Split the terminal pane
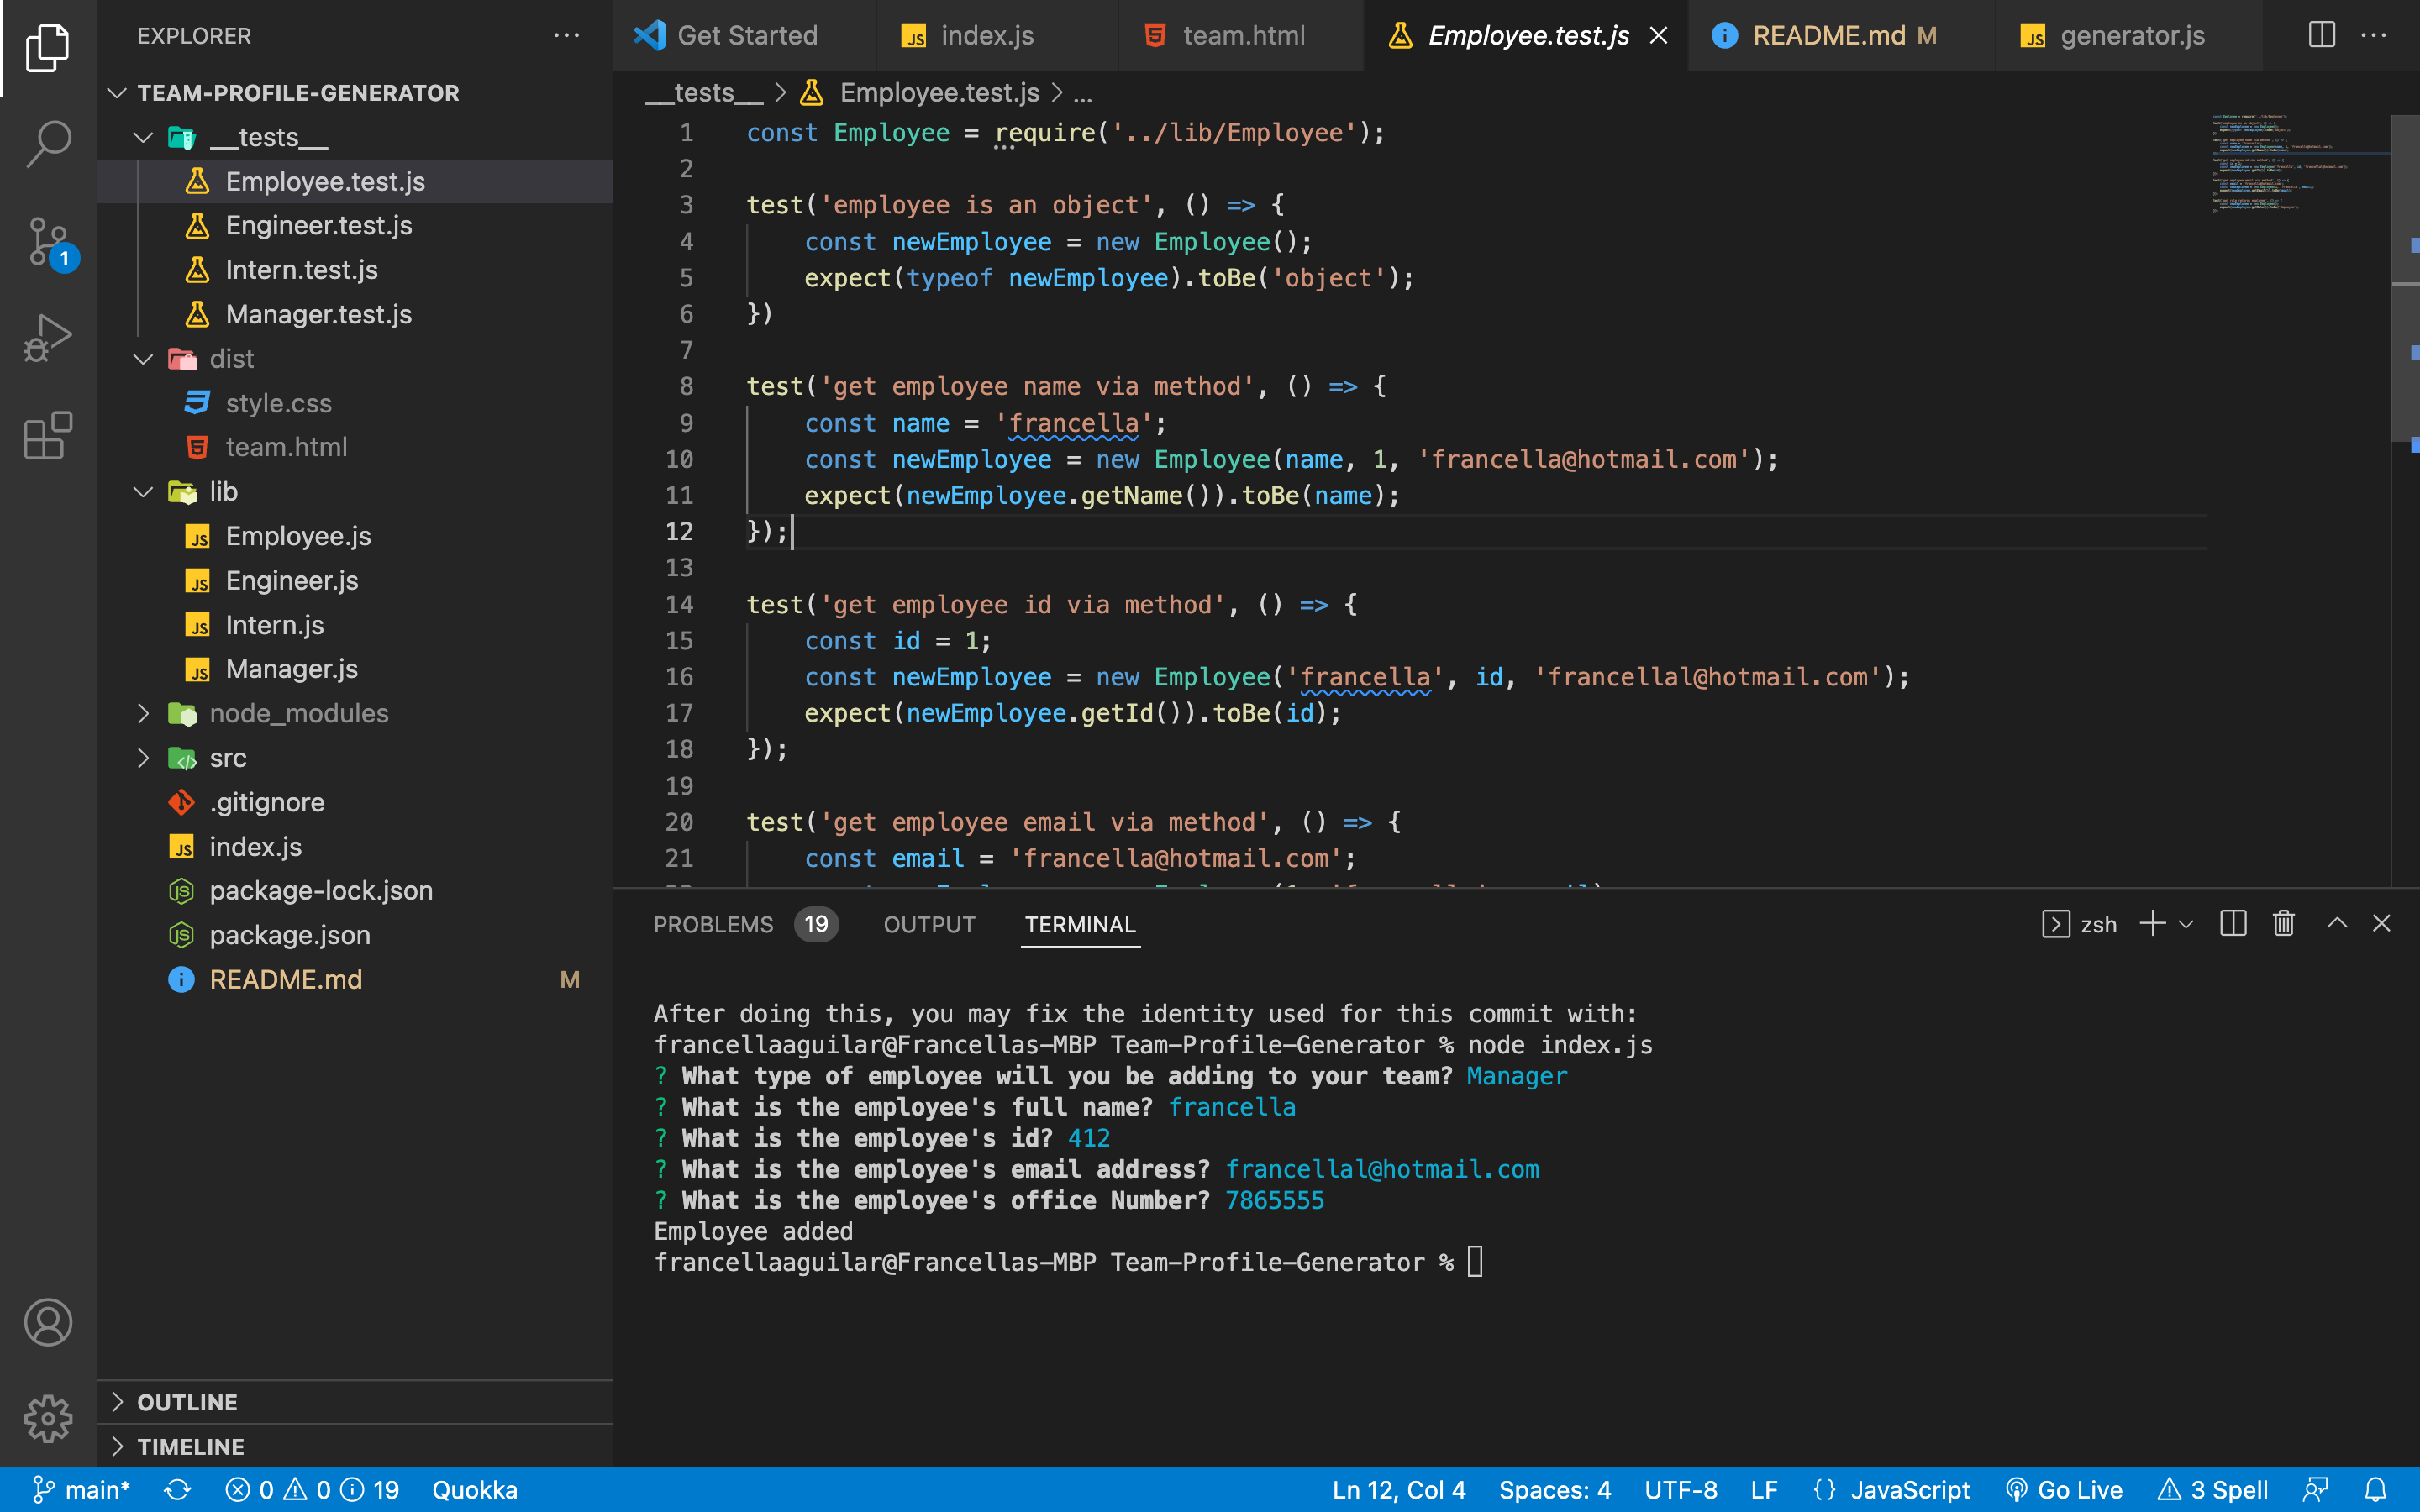The width and height of the screenshot is (2420, 1512). coord(2233,923)
